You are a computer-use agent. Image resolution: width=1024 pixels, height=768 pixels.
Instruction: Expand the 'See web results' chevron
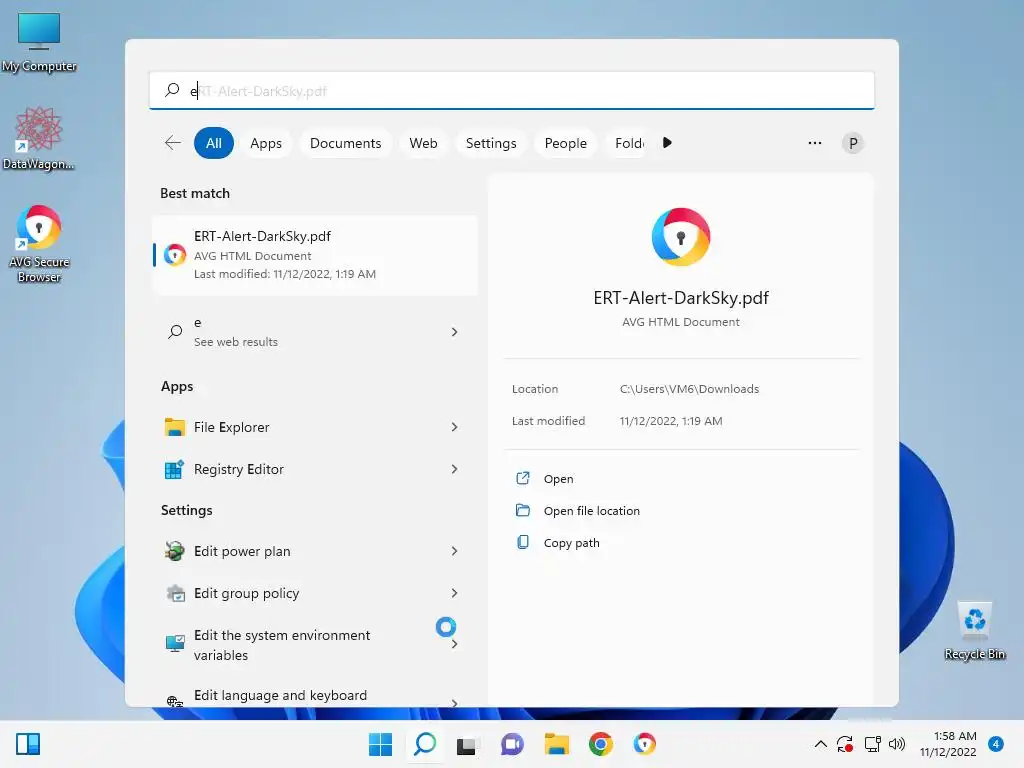coord(455,332)
